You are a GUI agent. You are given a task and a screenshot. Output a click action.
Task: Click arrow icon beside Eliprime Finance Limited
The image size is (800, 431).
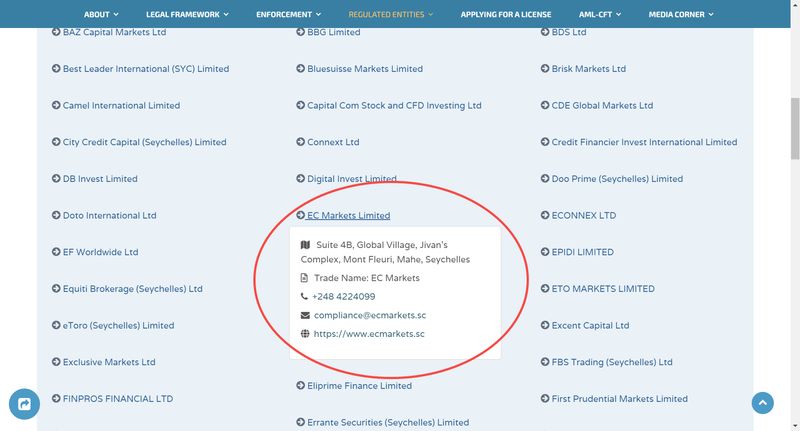tap(301, 386)
